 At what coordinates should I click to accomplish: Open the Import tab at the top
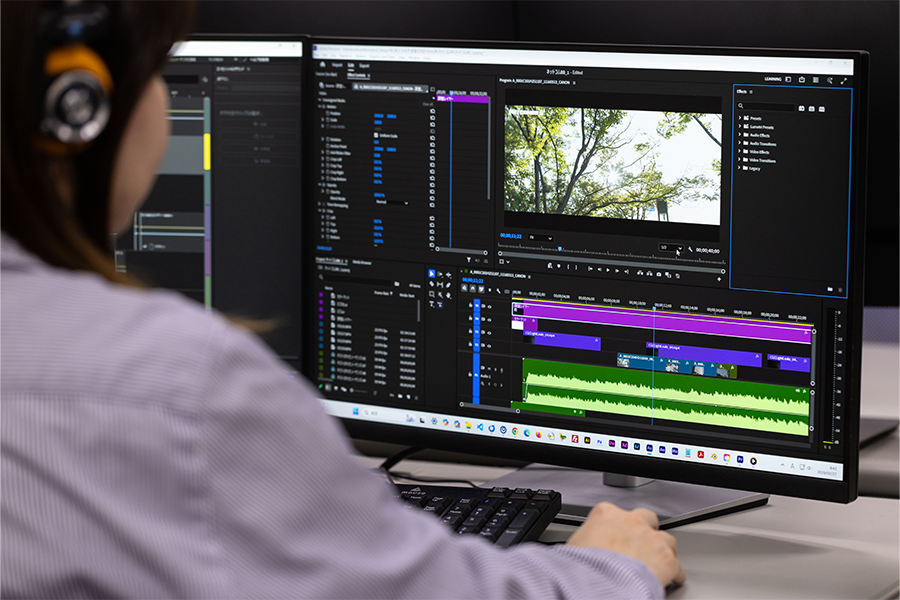335,63
